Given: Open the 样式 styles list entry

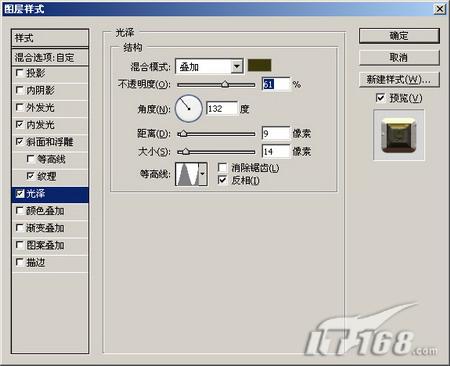Looking at the screenshot, I should [50, 38].
